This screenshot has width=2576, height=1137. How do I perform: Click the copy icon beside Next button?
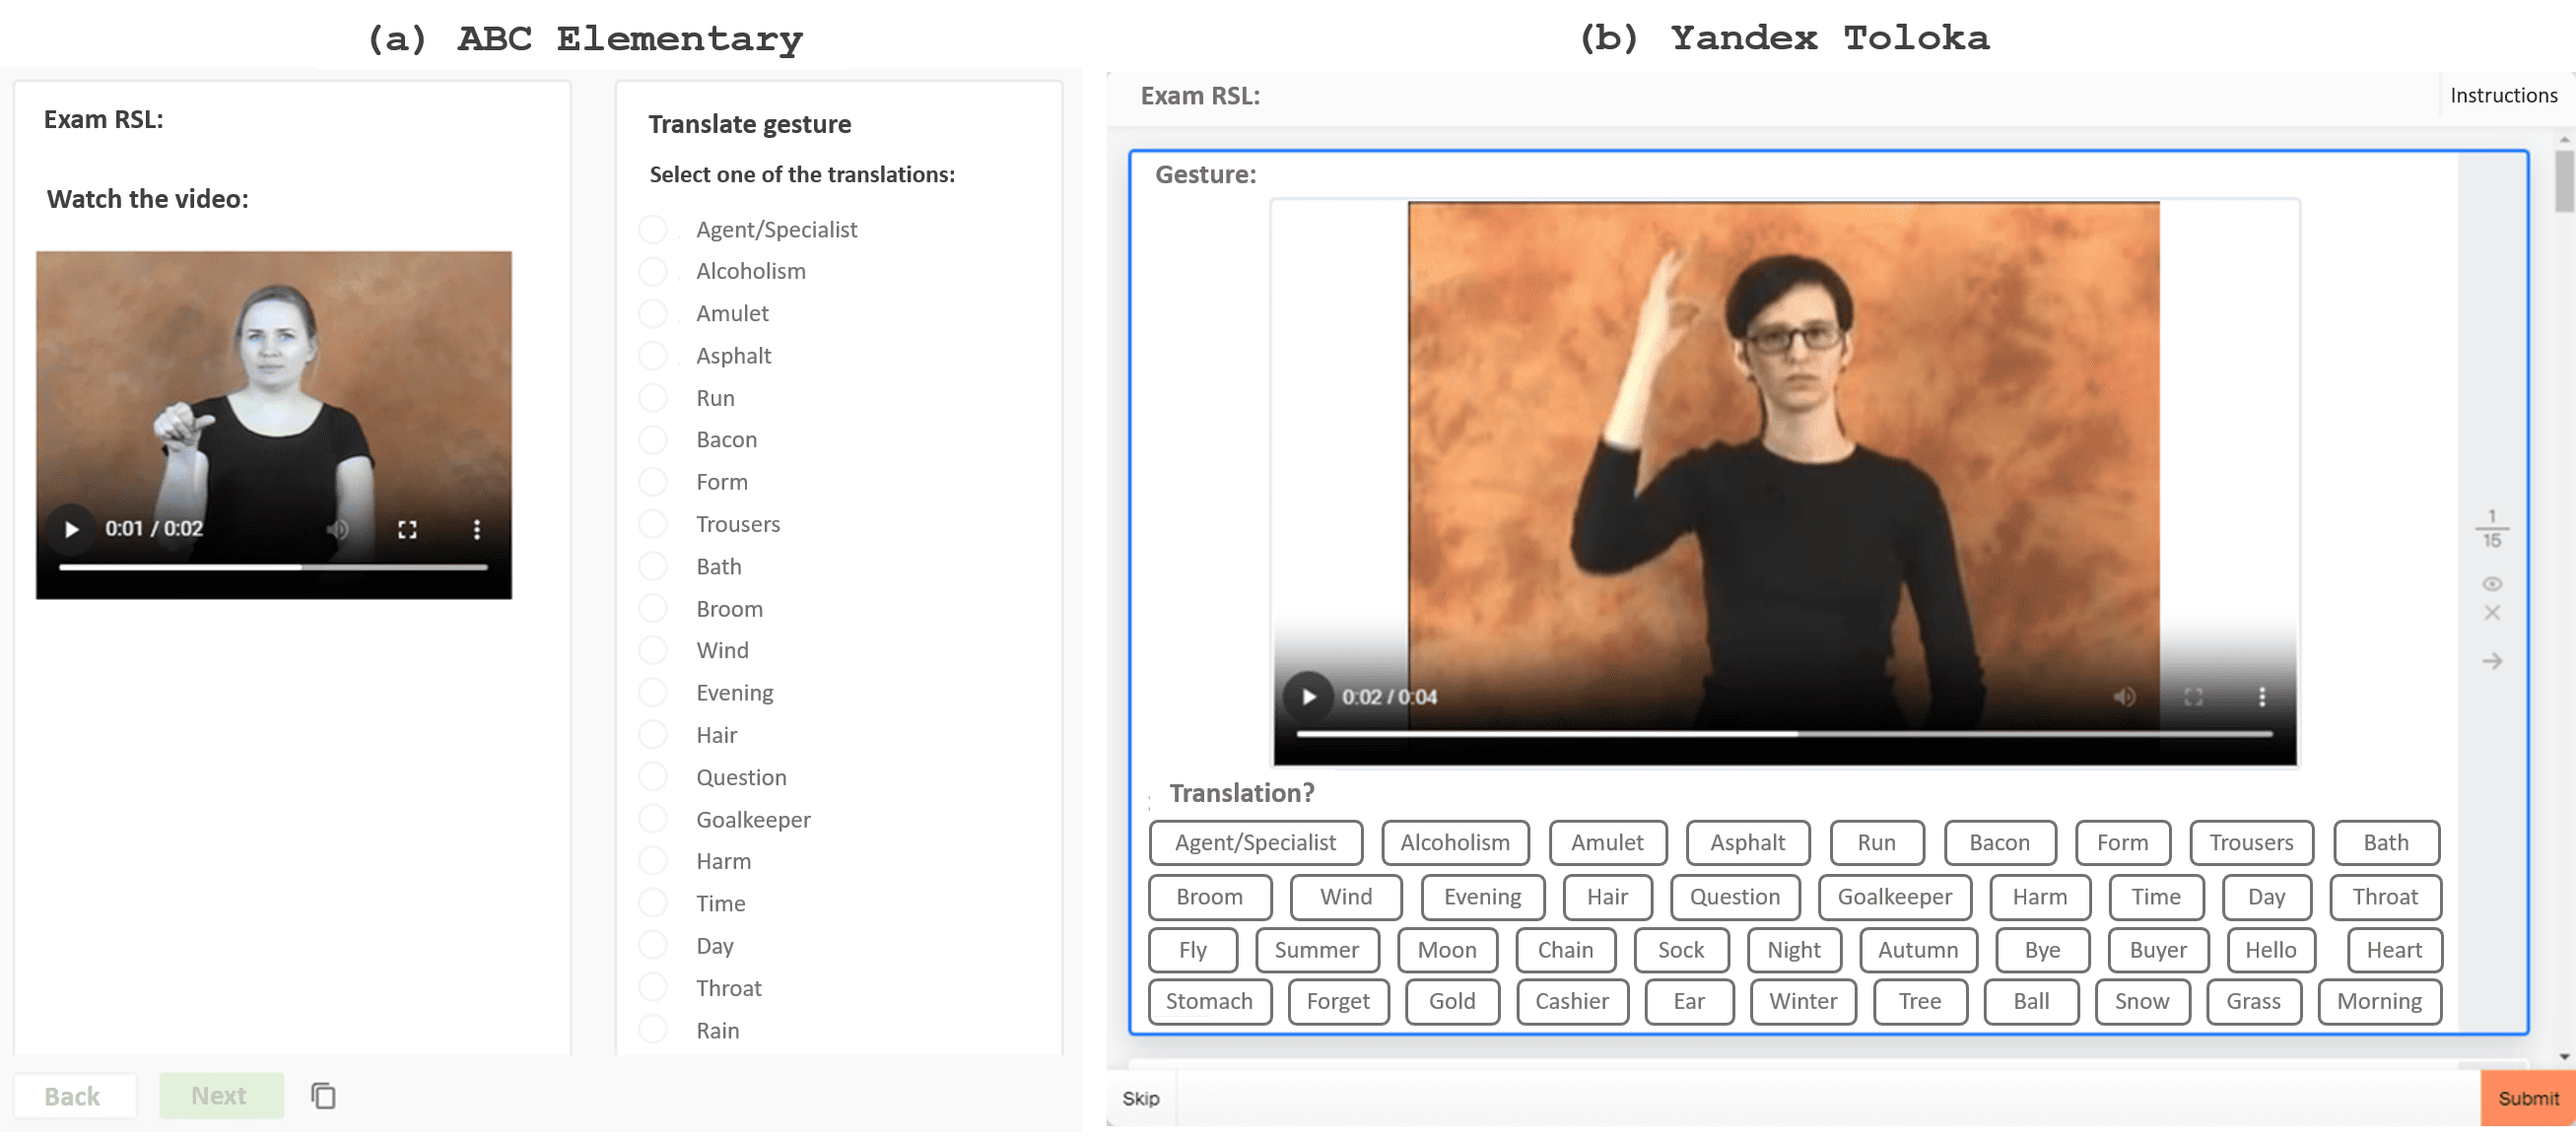tap(323, 1096)
